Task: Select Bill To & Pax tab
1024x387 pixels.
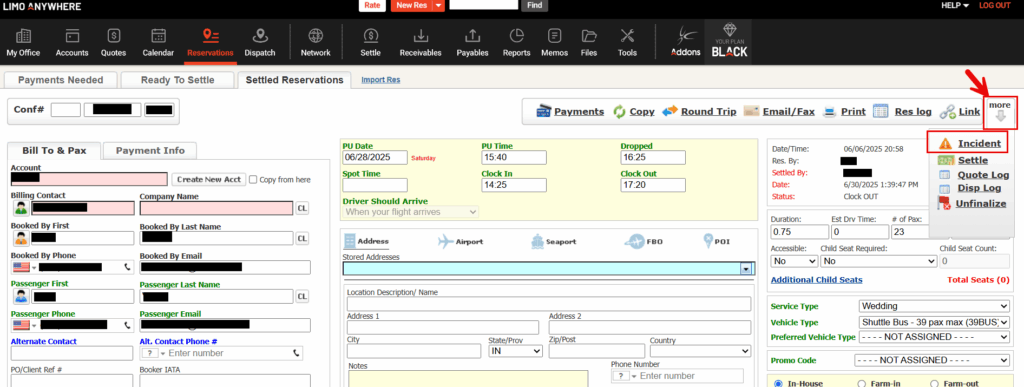Action: 54,150
